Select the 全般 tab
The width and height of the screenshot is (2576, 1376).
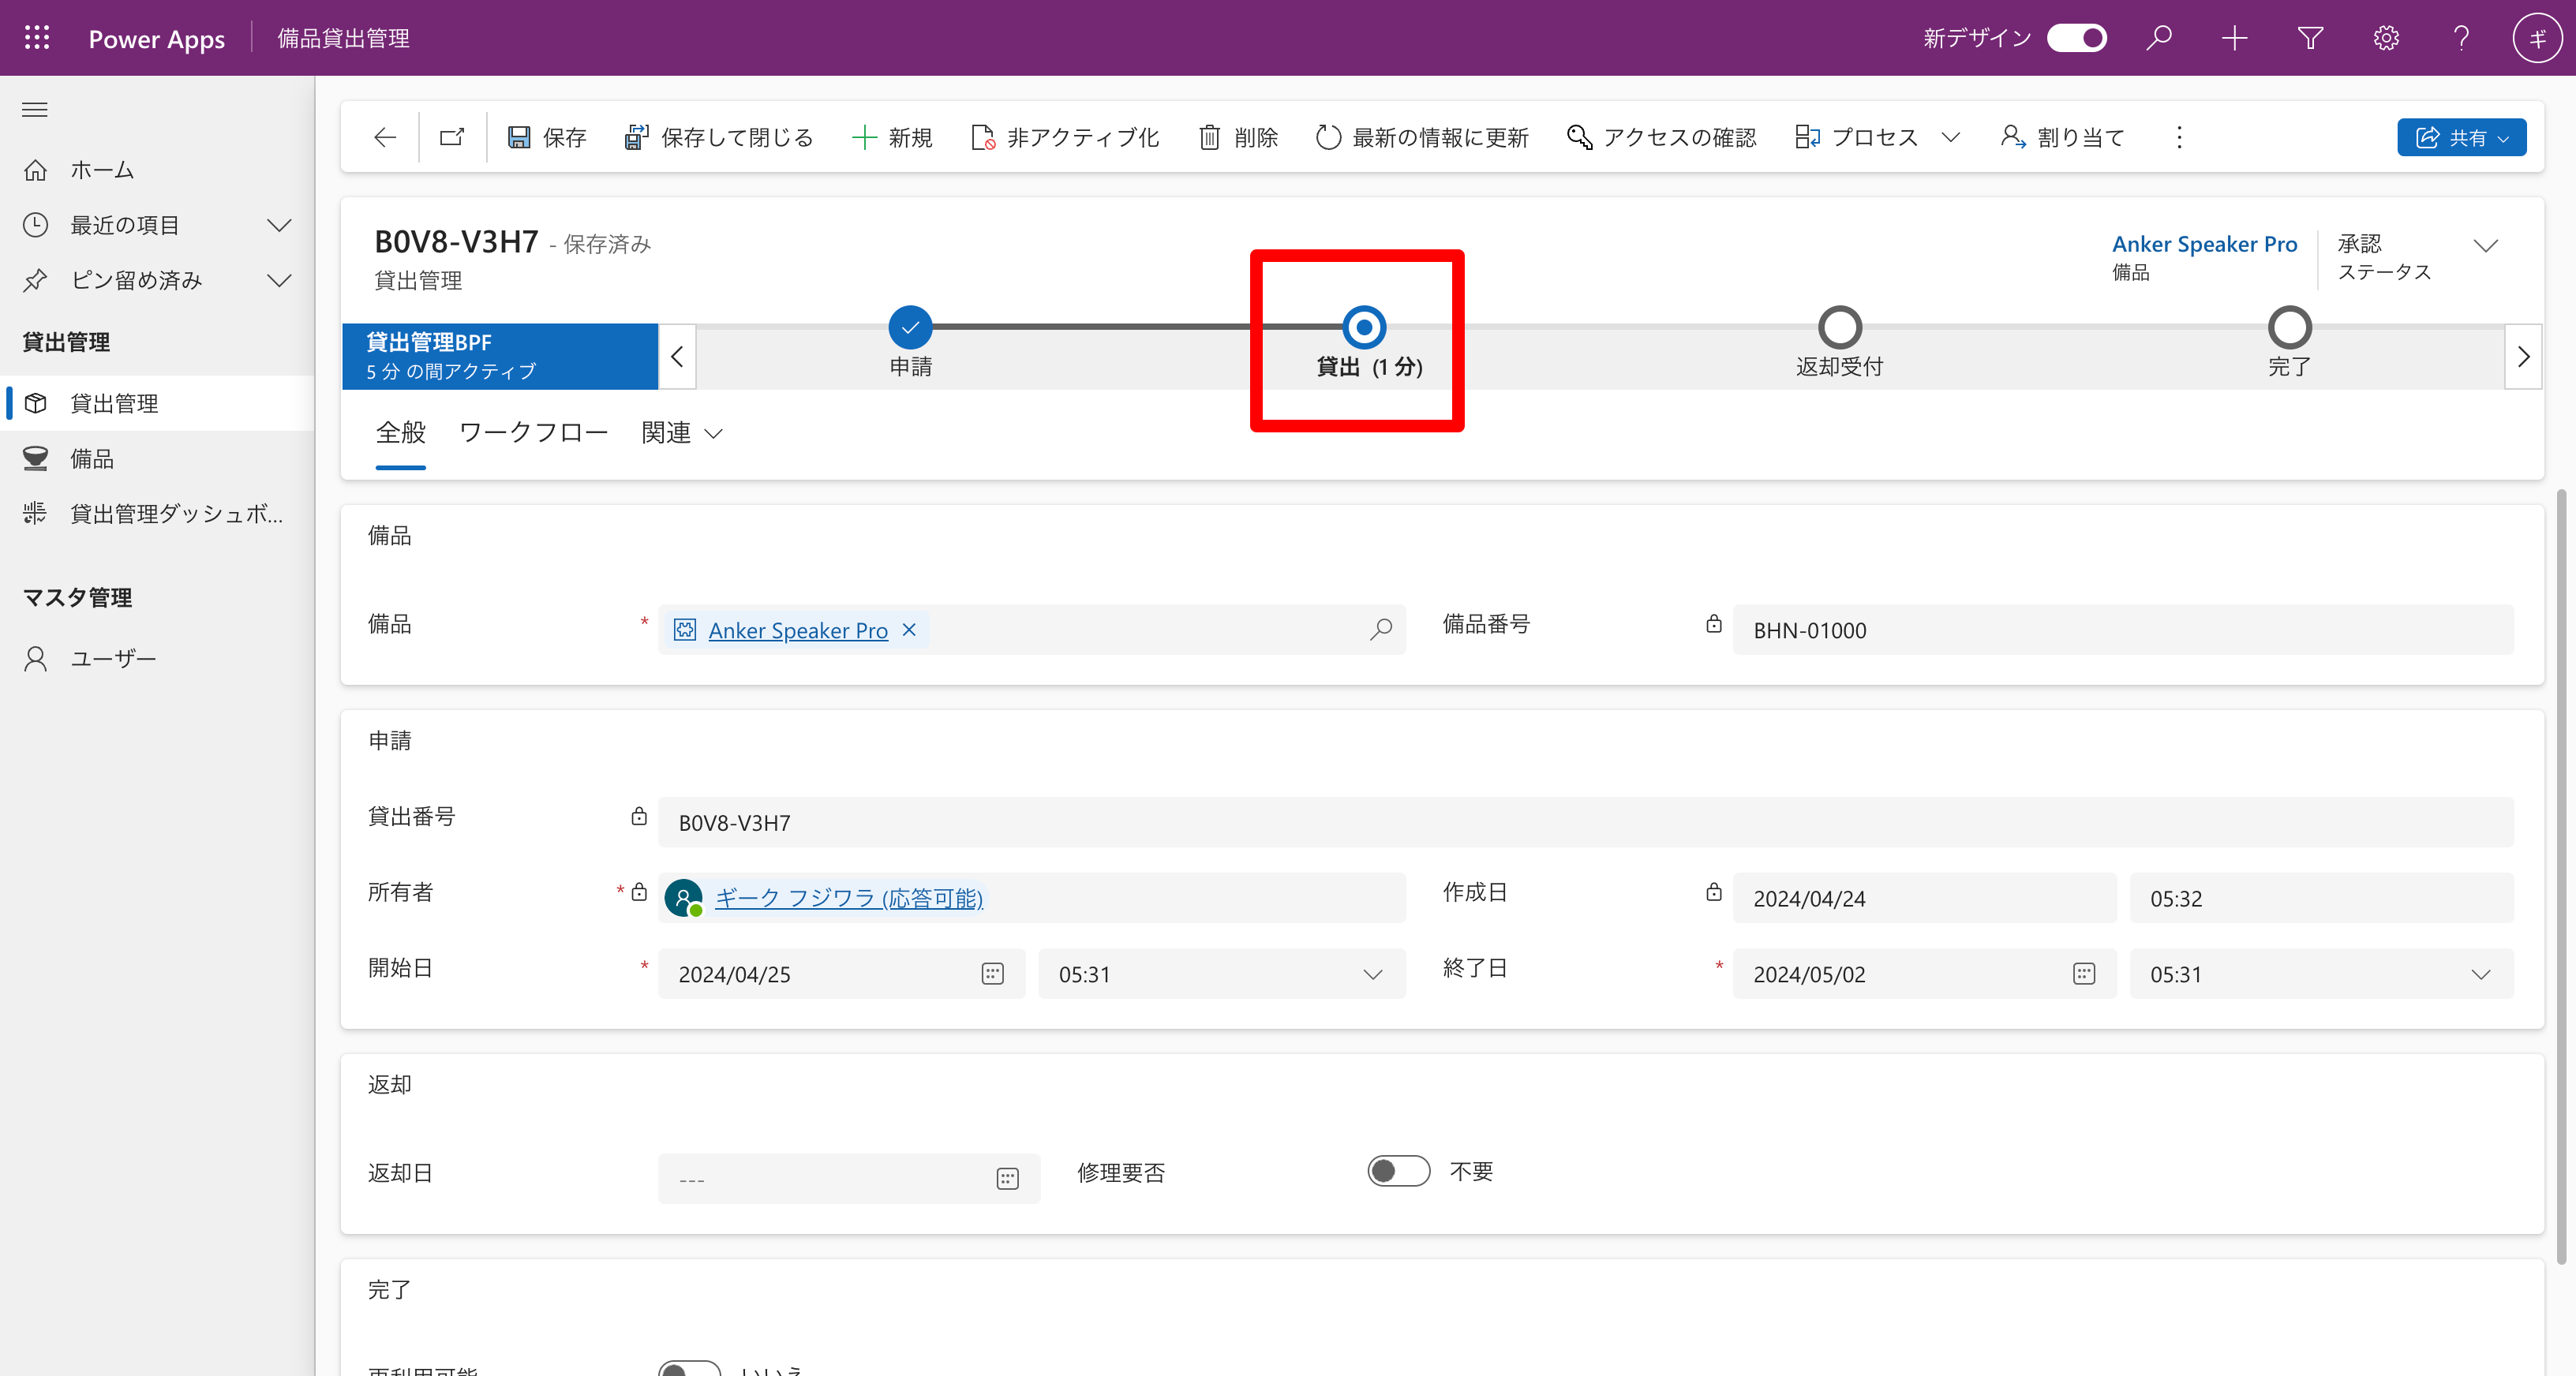pos(399,432)
